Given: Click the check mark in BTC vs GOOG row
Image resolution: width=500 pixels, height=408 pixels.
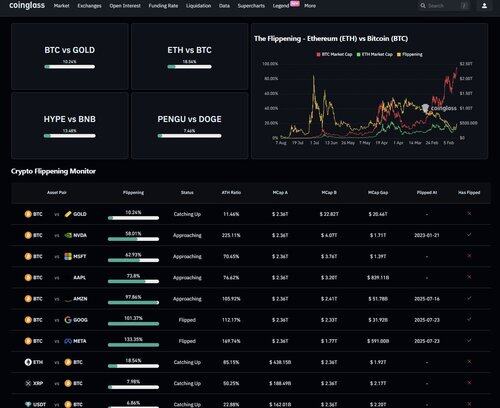Looking at the screenshot, I should coord(469,319).
